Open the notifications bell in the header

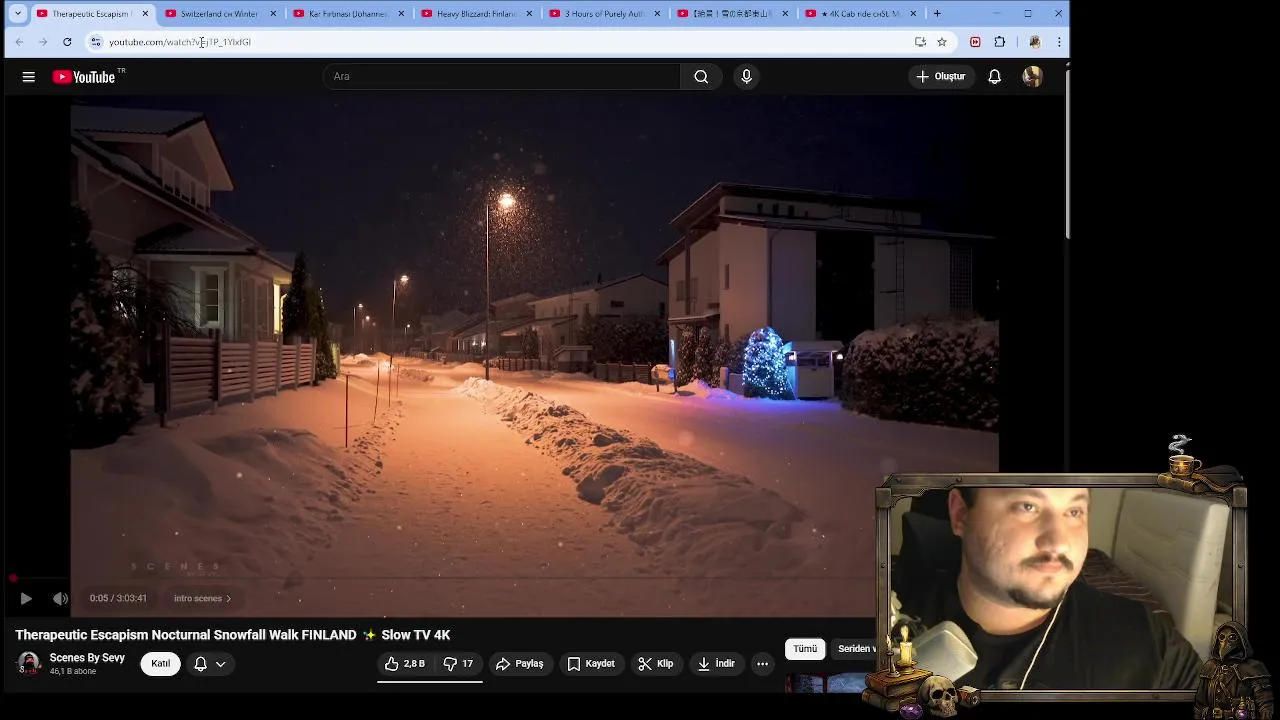click(994, 77)
